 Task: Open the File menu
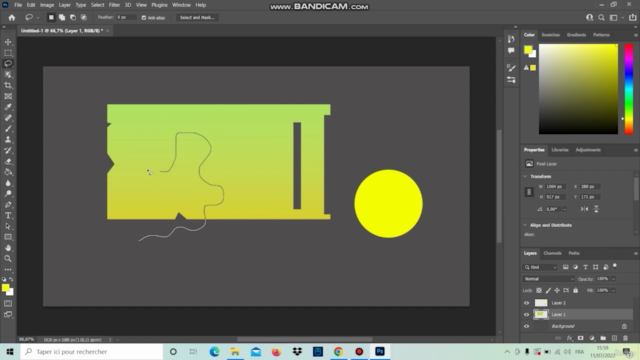(x=18, y=5)
